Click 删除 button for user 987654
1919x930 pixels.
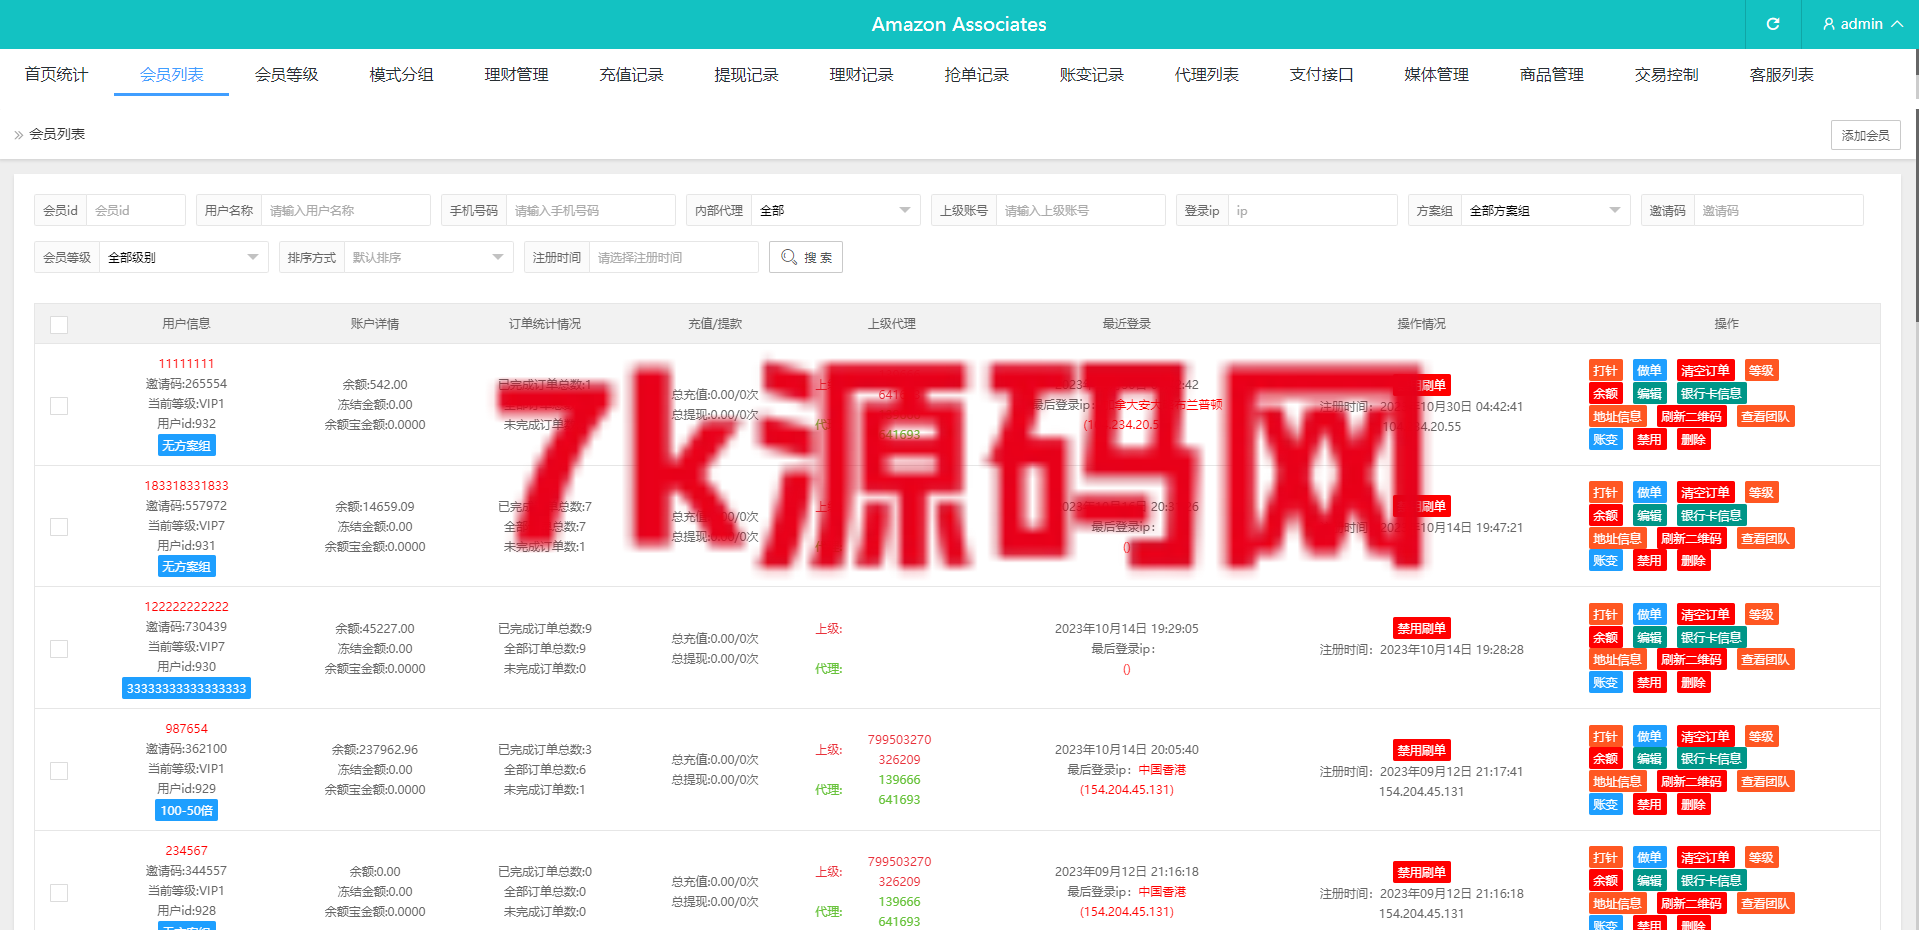pyautogui.click(x=1693, y=805)
